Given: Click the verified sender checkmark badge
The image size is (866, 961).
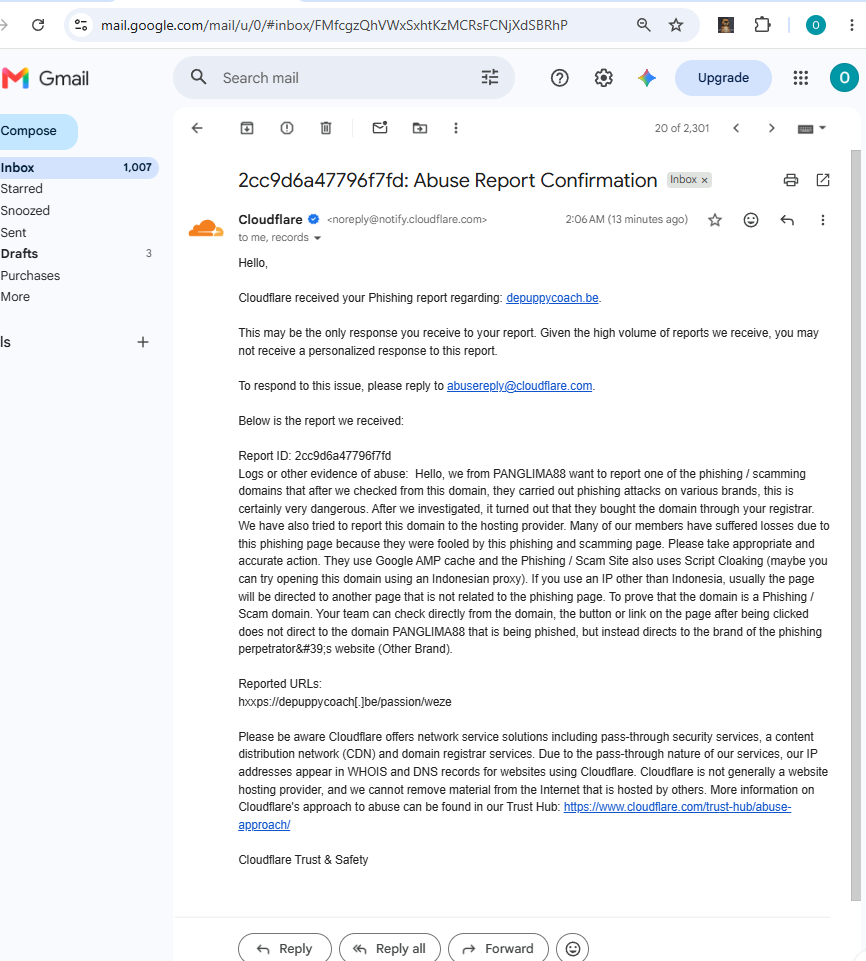Looking at the screenshot, I should (x=313, y=219).
